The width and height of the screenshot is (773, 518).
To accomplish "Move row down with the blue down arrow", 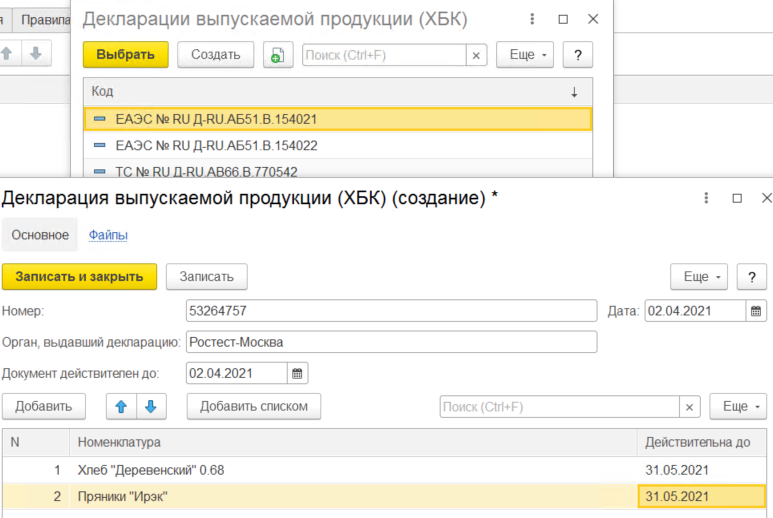I will point(150,406).
